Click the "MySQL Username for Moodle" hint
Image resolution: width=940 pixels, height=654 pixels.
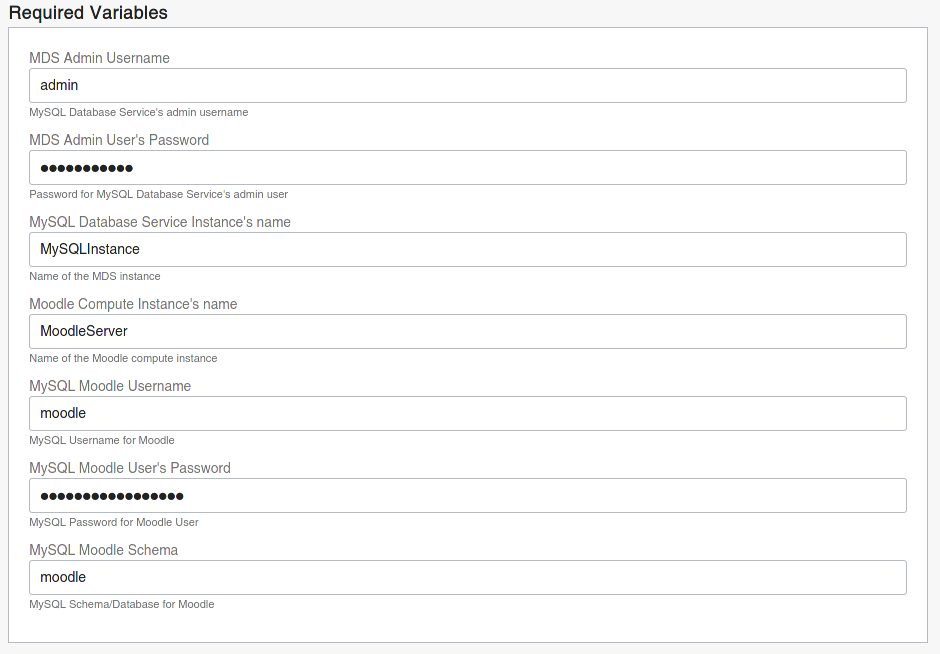(x=102, y=441)
